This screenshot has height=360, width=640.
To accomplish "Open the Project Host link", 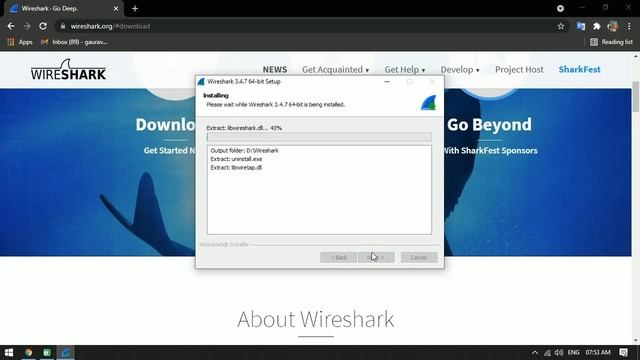I will [x=519, y=69].
